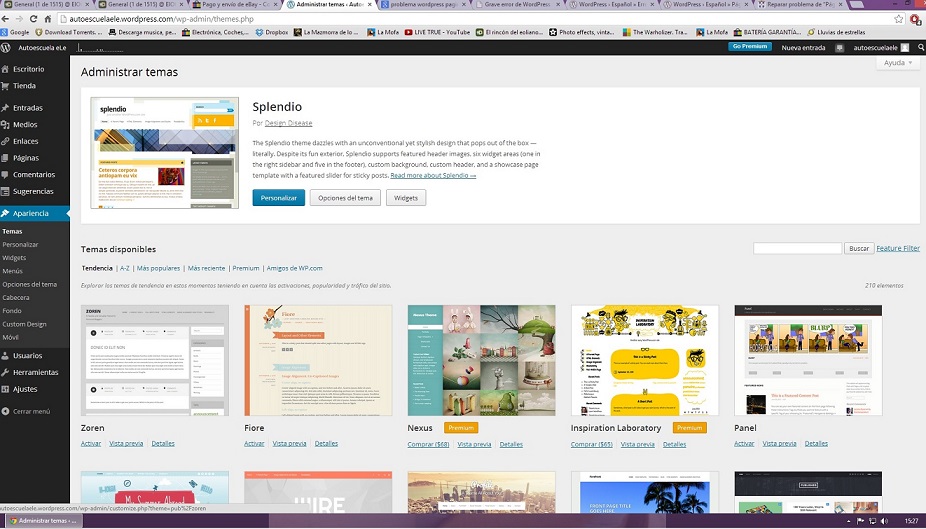The width and height of the screenshot is (926, 529).
Task: Open Design Disease author link
Action: click(288, 123)
